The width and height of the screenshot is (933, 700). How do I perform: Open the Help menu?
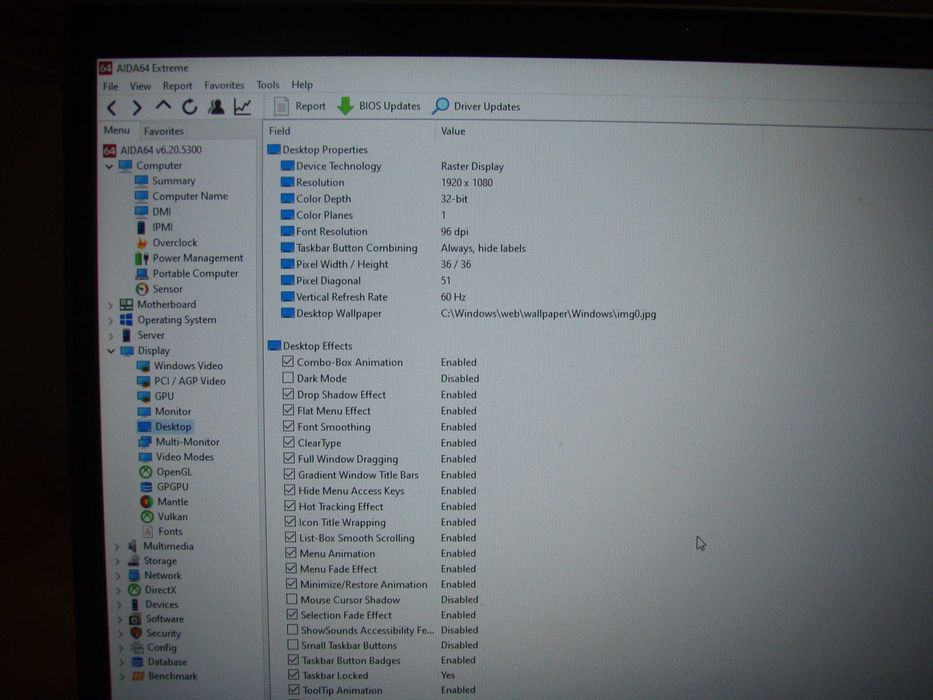pyautogui.click(x=302, y=85)
